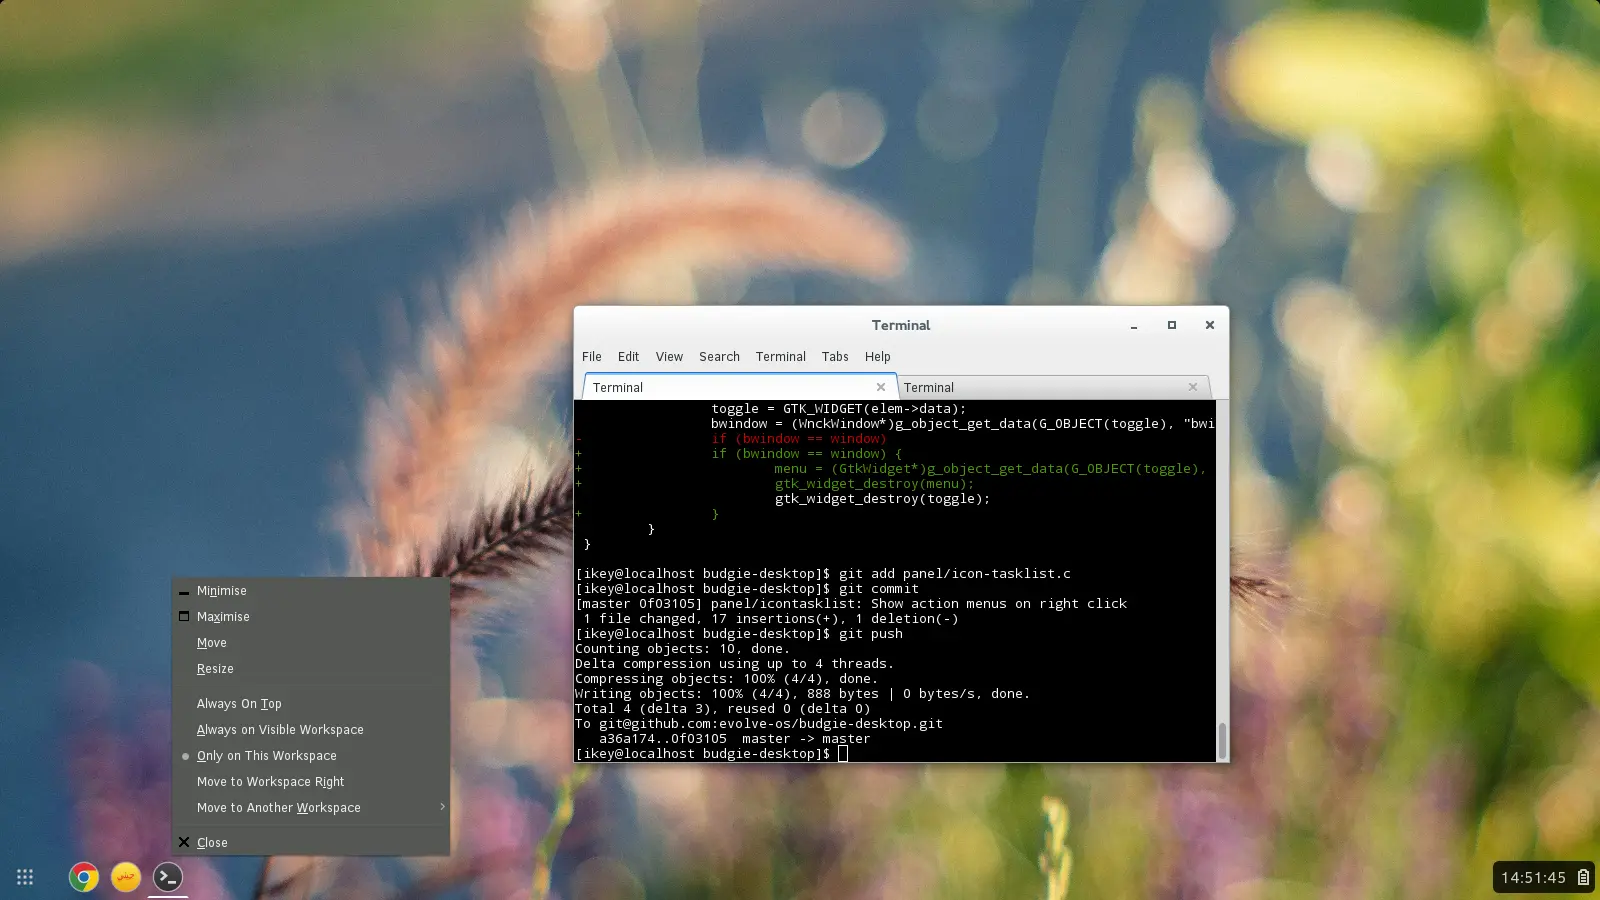The width and height of the screenshot is (1600, 900).
Task: Click the terminal prompt input line
Action: click(712, 754)
